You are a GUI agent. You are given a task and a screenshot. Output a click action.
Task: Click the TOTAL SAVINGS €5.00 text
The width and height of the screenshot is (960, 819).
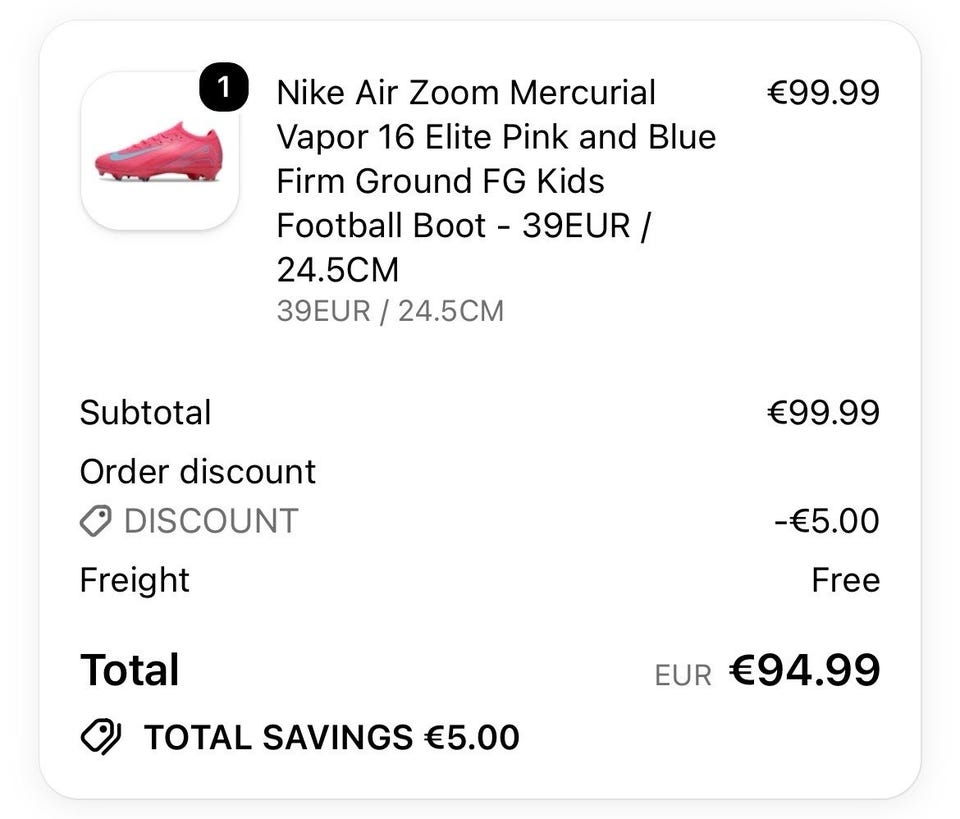click(332, 737)
